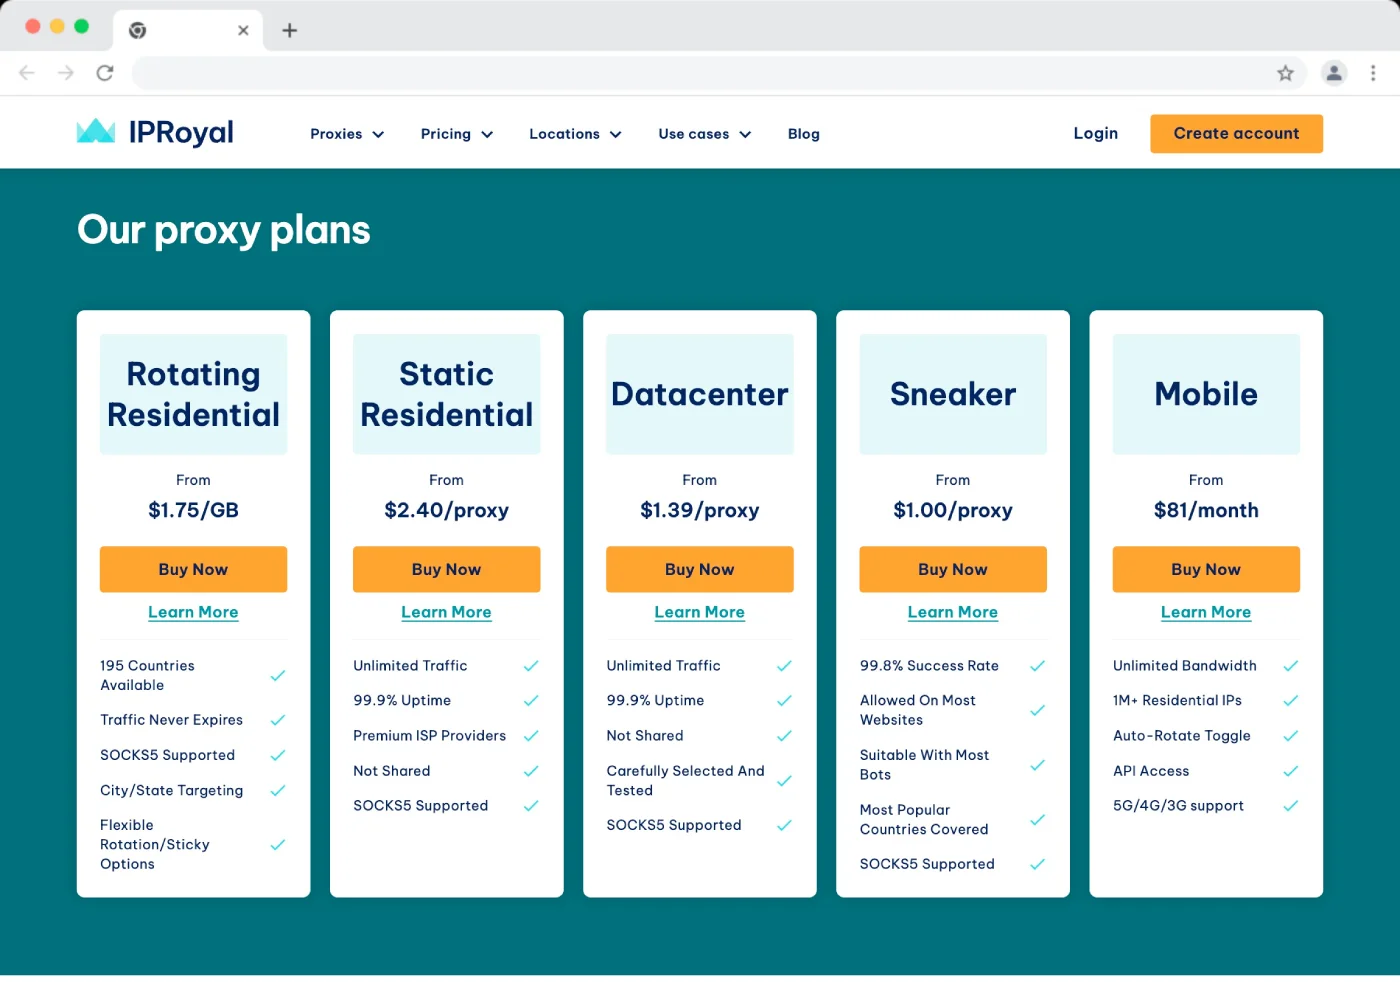1400x982 pixels.
Task: Click the Sneaker plan header
Action: (x=952, y=394)
